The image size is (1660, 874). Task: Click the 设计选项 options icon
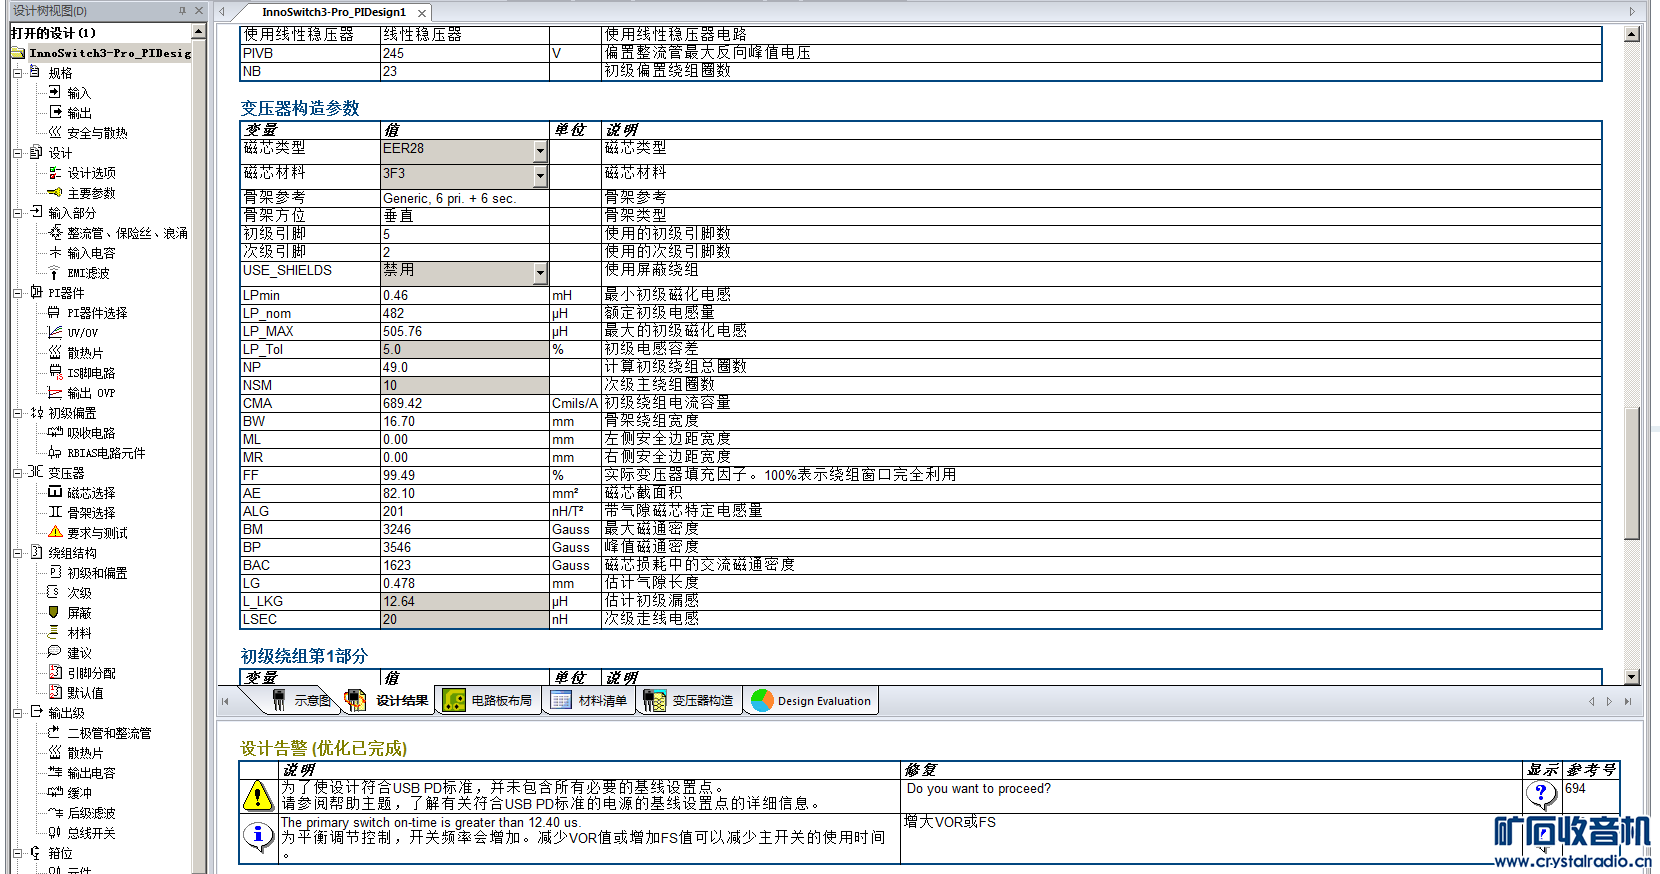point(55,172)
